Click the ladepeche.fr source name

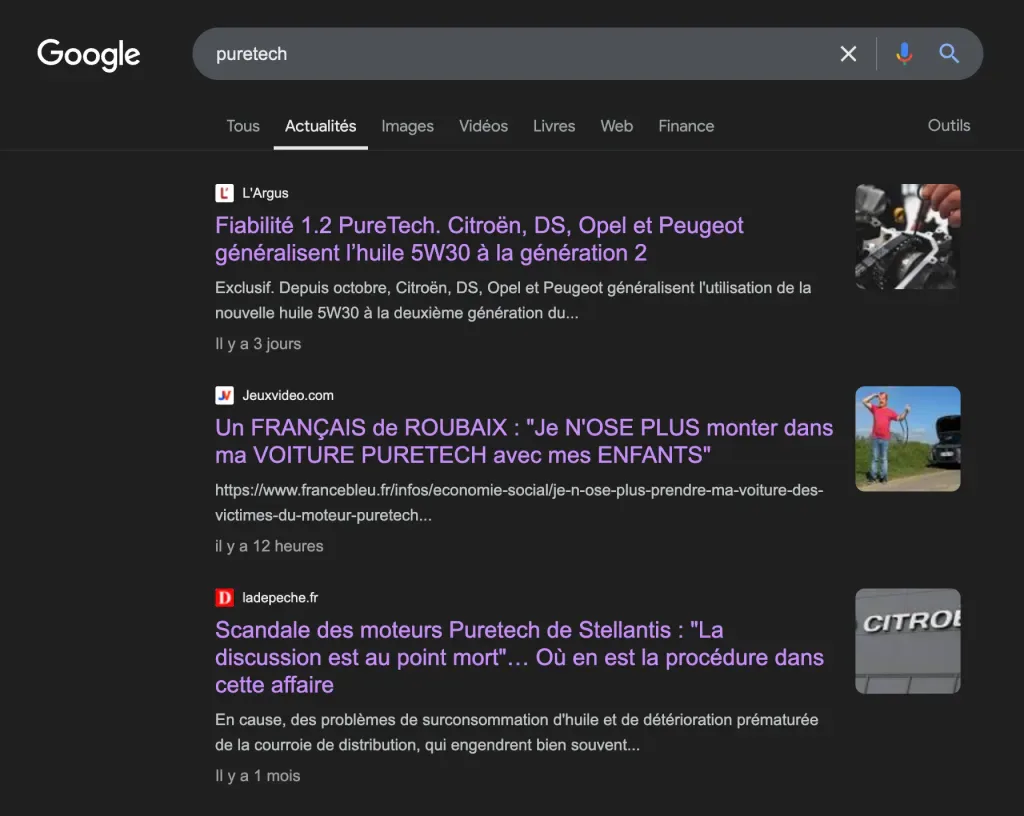pyautogui.click(x=280, y=598)
